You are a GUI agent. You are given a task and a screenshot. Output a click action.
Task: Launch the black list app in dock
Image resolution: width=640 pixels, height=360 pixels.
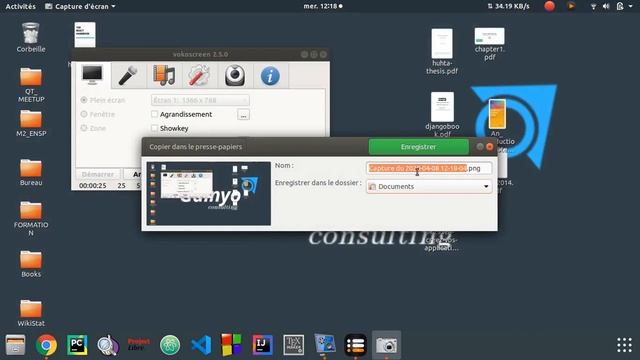coord(356,345)
